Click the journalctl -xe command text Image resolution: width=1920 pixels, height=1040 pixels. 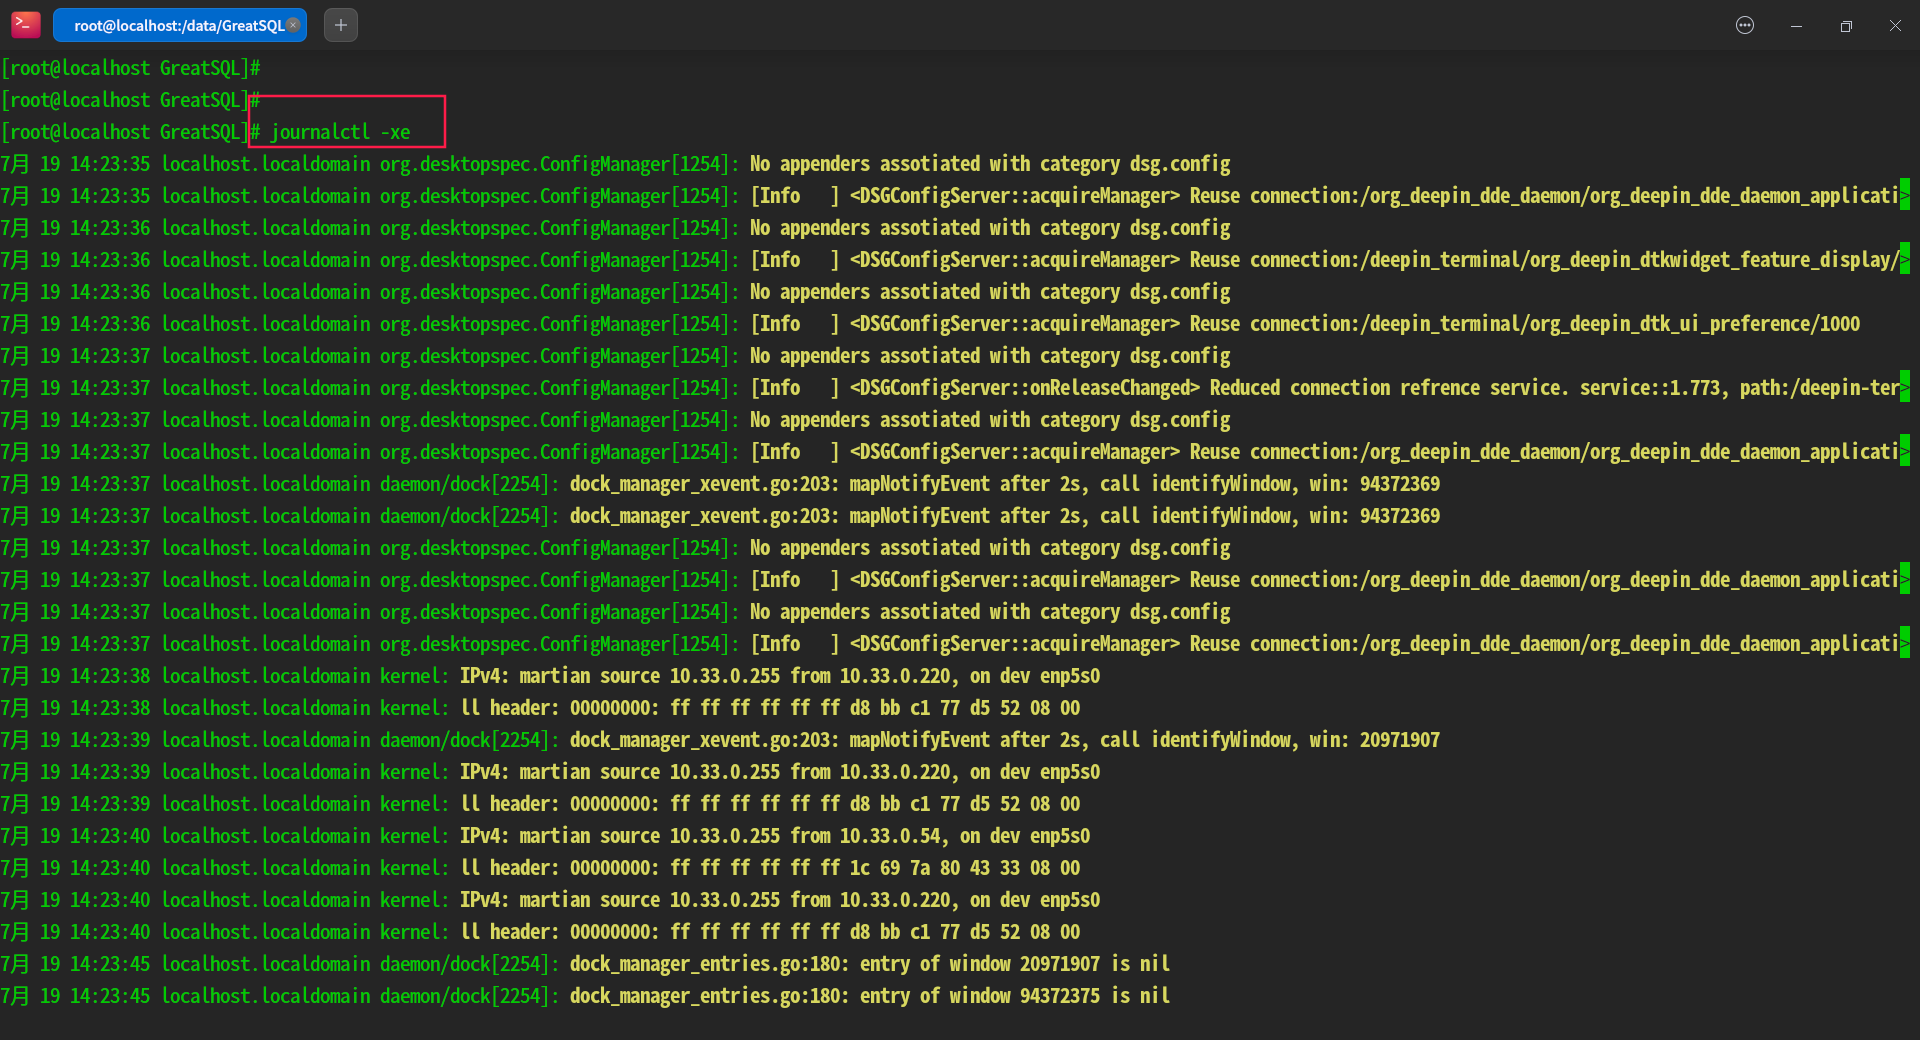[x=340, y=132]
